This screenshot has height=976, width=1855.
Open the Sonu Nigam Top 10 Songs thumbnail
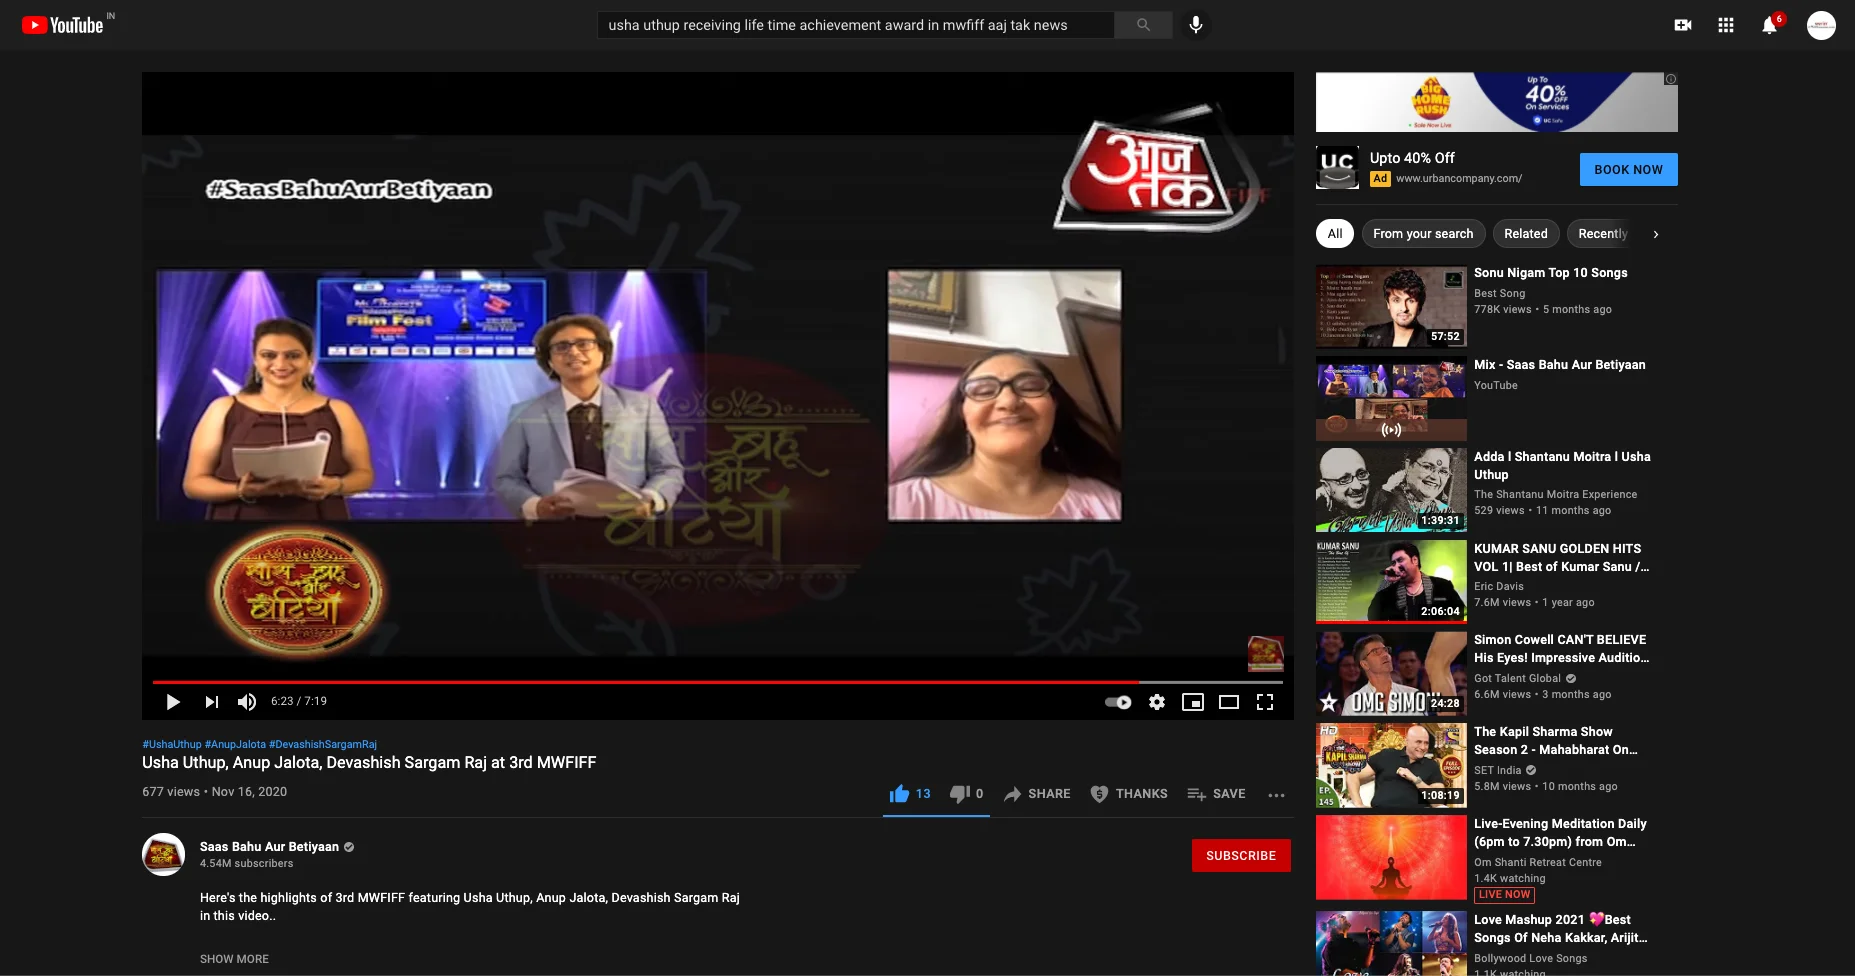1391,306
